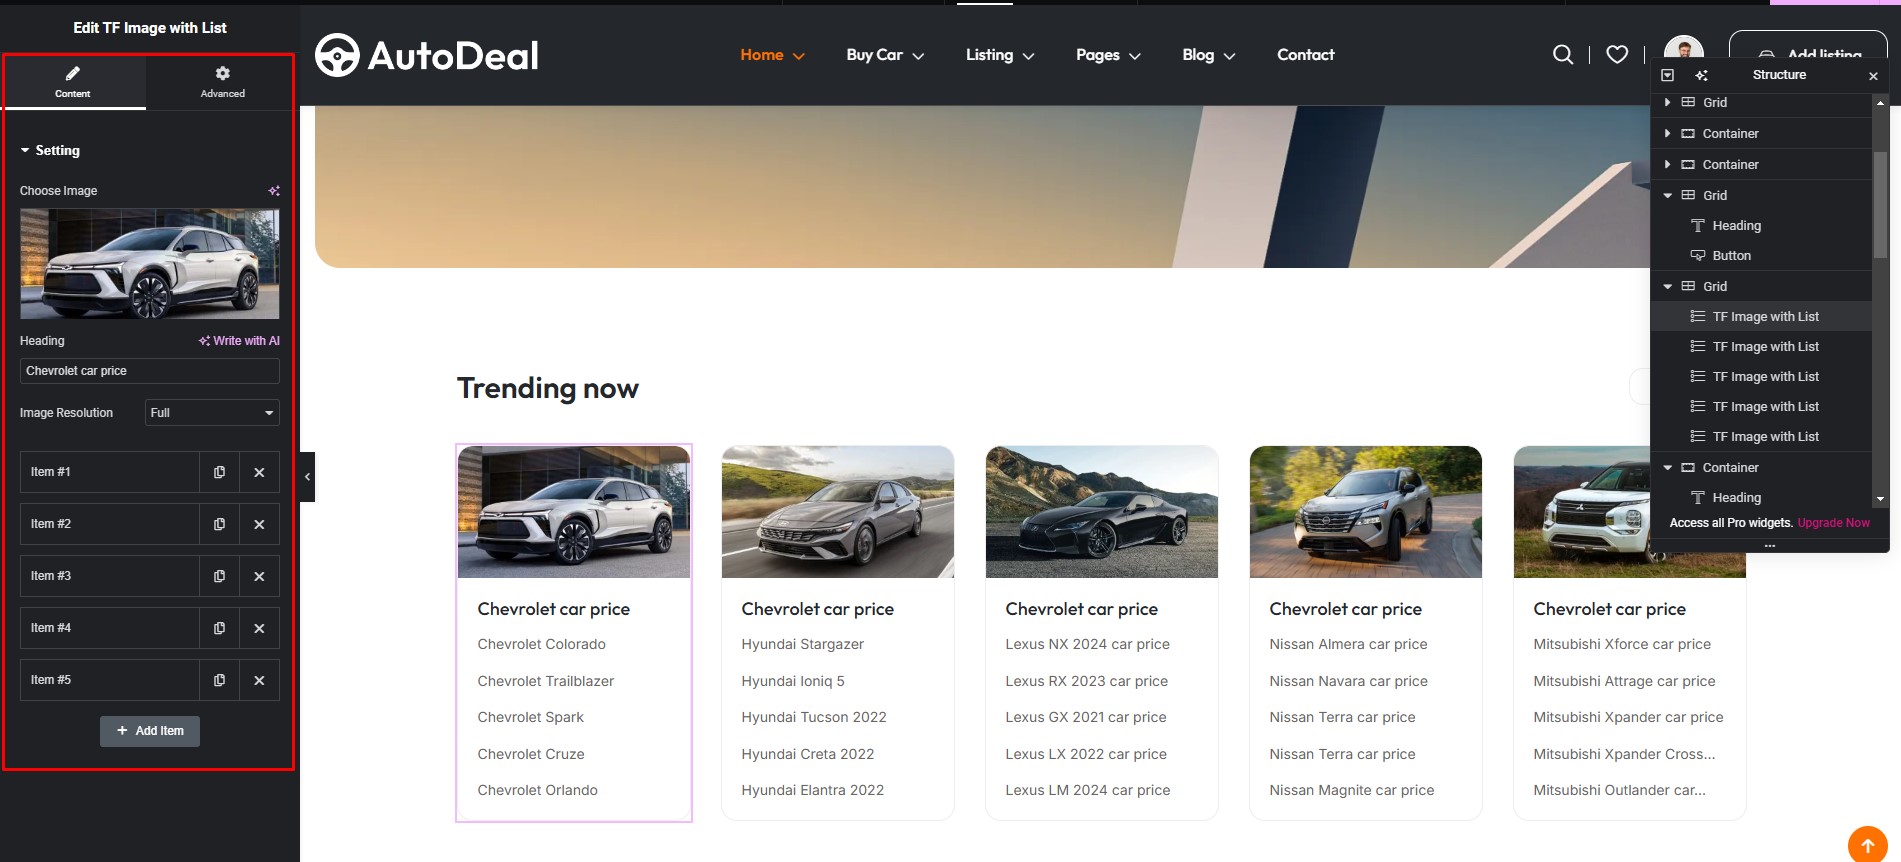Remove Item #4
The height and width of the screenshot is (862, 1901).
259,628
